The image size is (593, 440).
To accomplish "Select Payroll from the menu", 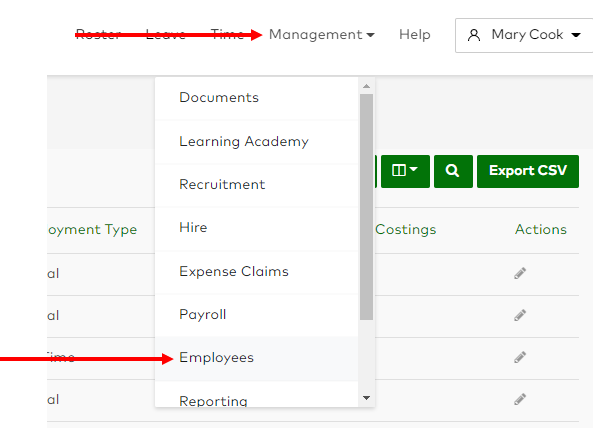I will click(256, 315).
